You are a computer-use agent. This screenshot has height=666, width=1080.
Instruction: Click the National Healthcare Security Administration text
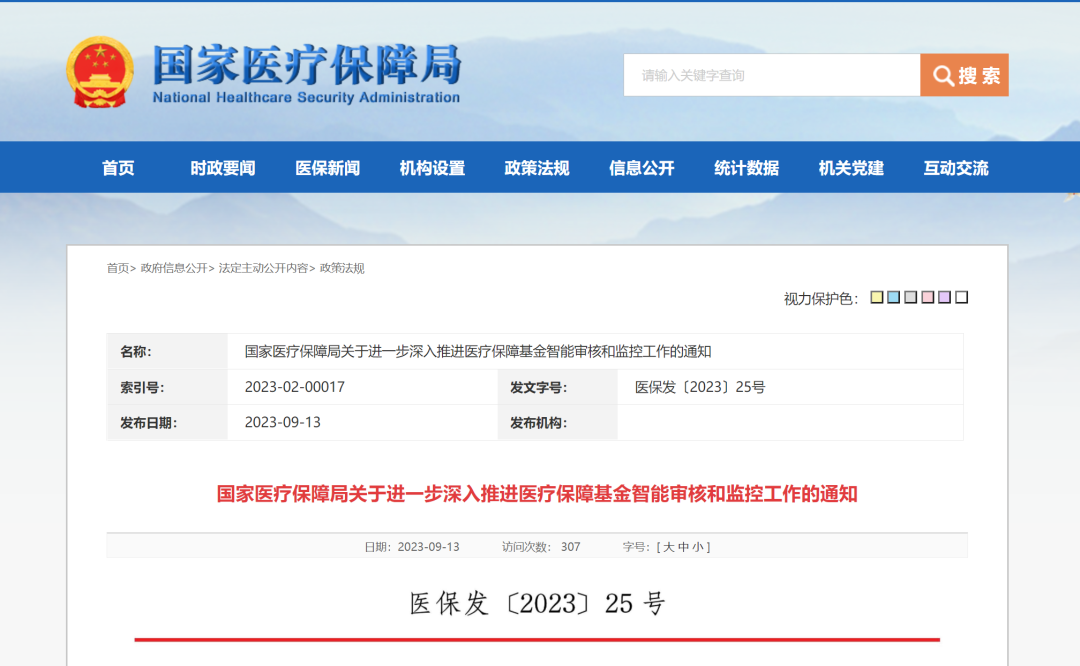pyautogui.click(x=306, y=98)
